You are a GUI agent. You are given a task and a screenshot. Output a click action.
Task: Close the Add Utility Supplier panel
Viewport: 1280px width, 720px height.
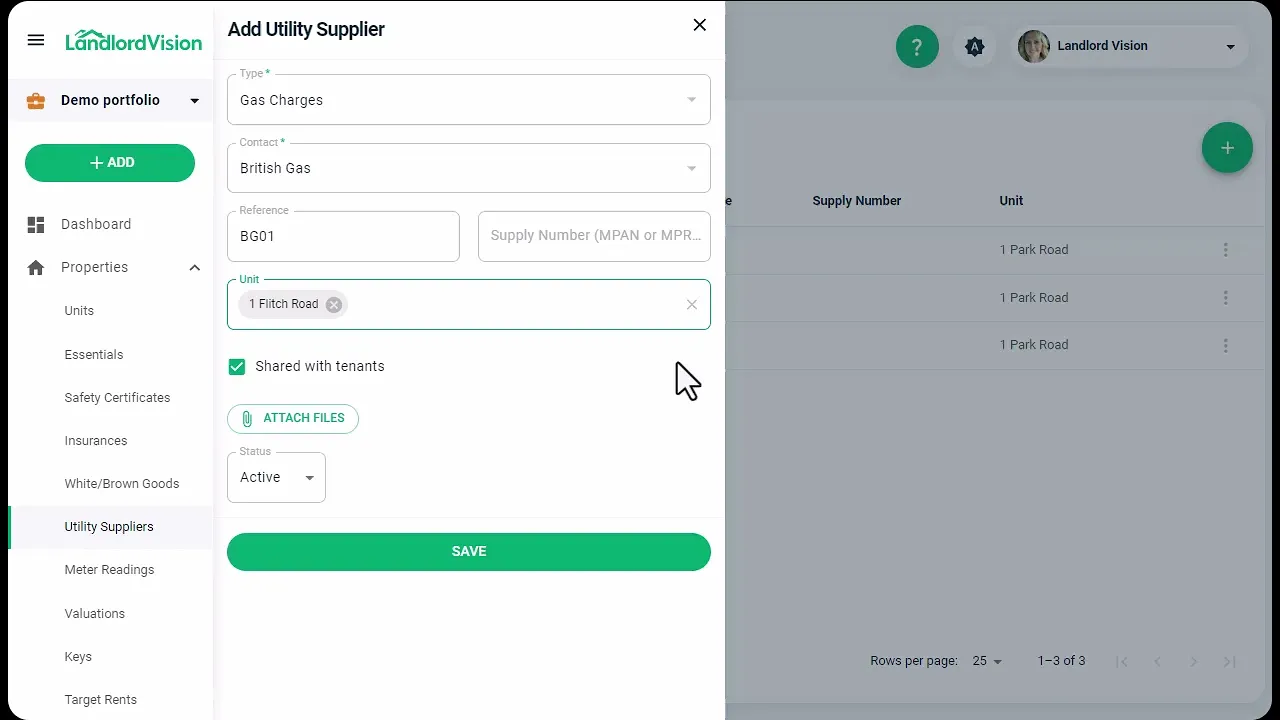700,25
